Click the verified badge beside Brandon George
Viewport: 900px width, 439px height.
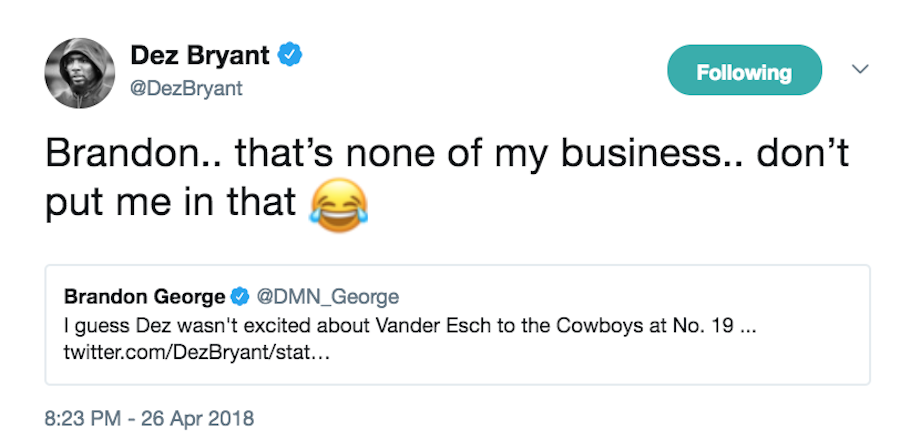pyautogui.click(x=240, y=296)
